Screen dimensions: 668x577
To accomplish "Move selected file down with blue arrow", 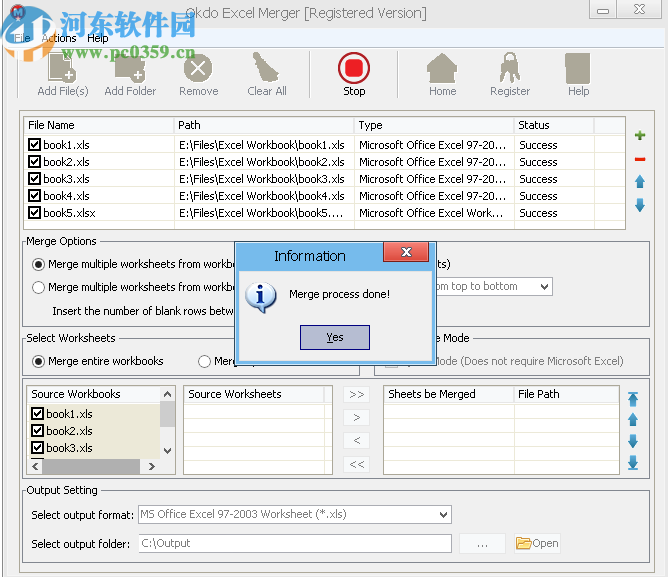I will tap(640, 205).
